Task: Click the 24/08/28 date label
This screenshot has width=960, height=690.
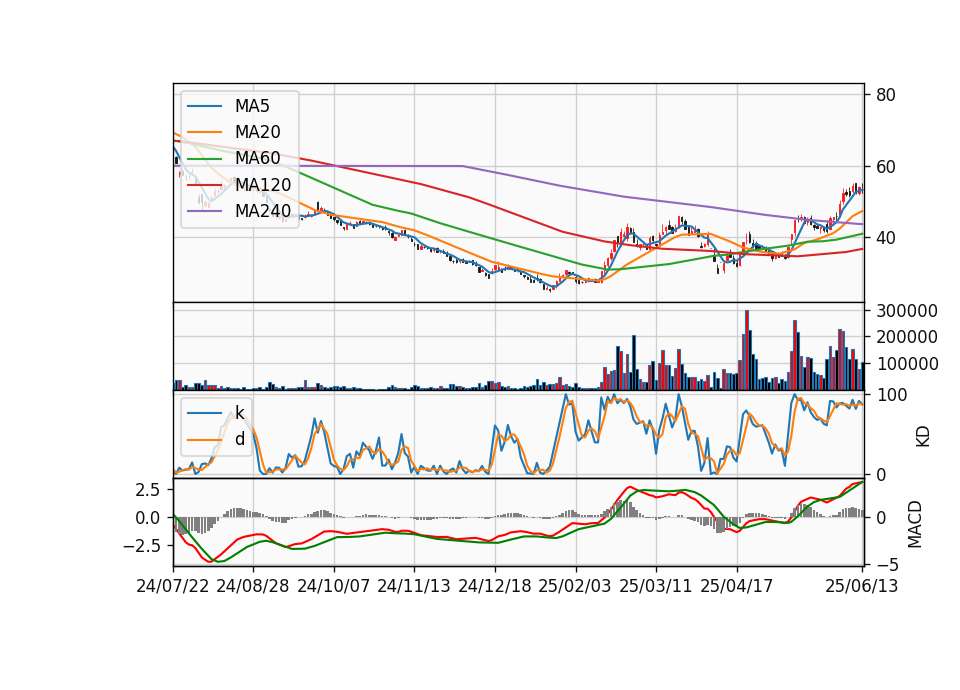Action: [x=253, y=586]
